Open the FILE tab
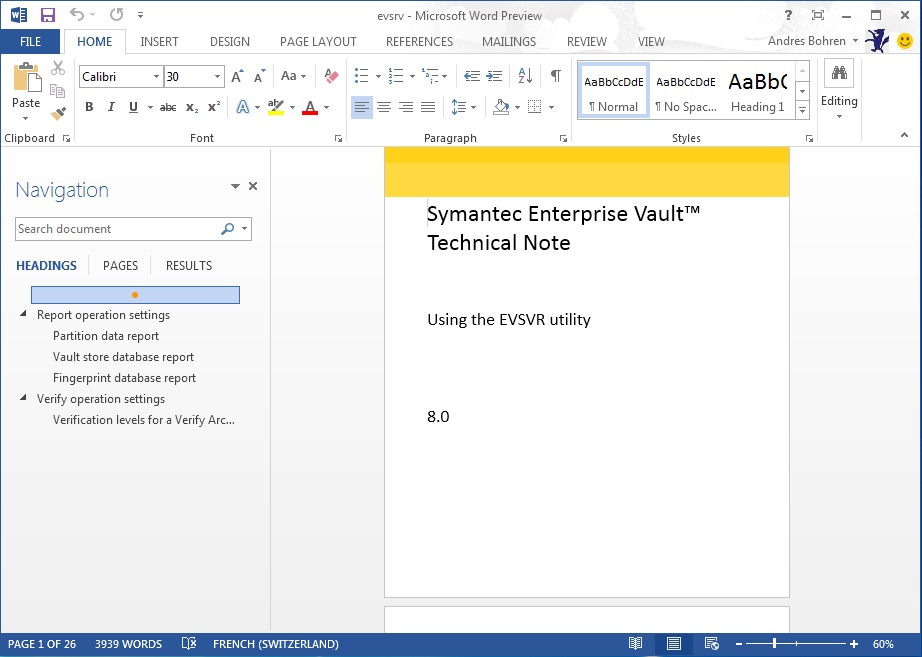This screenshot has width=922, height=657. click(x=30, y=42)
